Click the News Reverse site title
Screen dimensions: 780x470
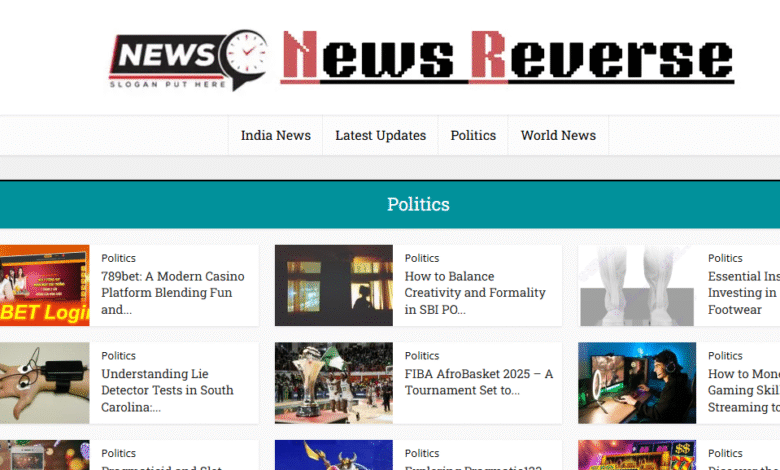507,58
